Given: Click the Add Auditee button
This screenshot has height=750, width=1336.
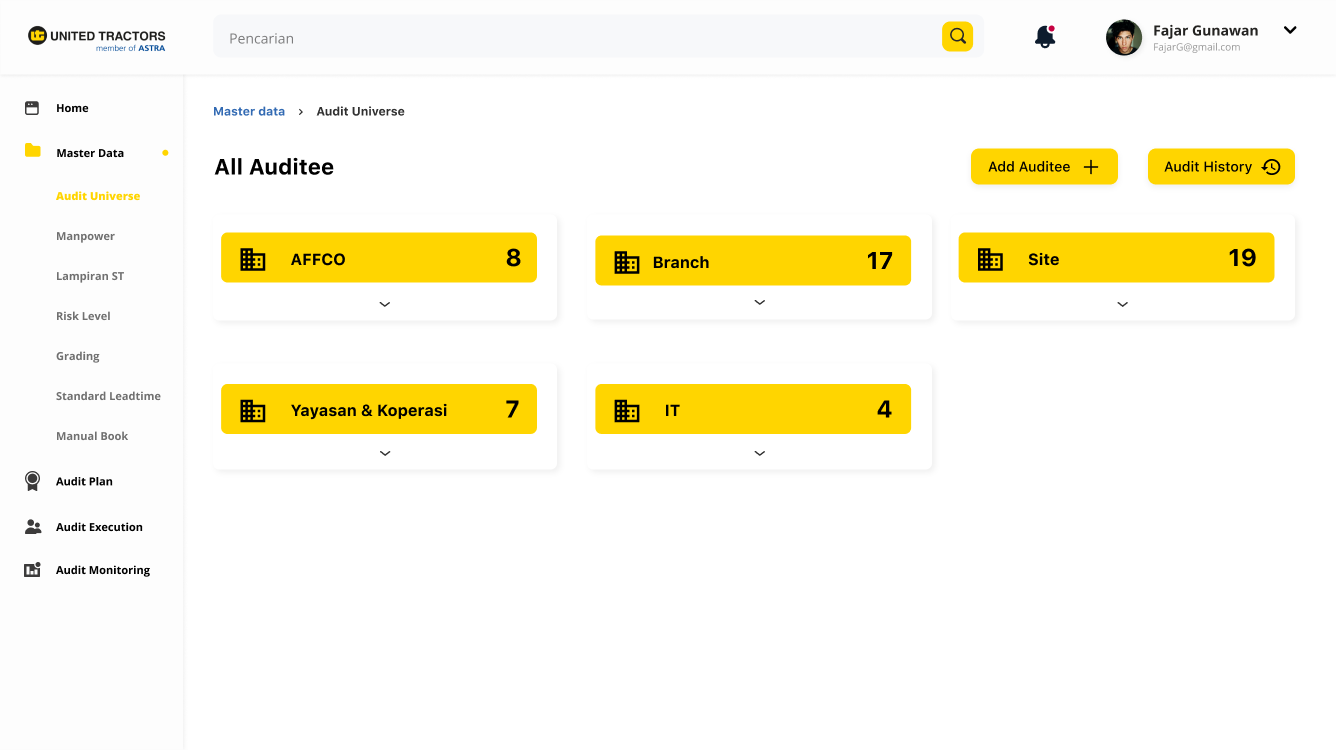Looking at the screenshot, I should tap(1044, 167).
